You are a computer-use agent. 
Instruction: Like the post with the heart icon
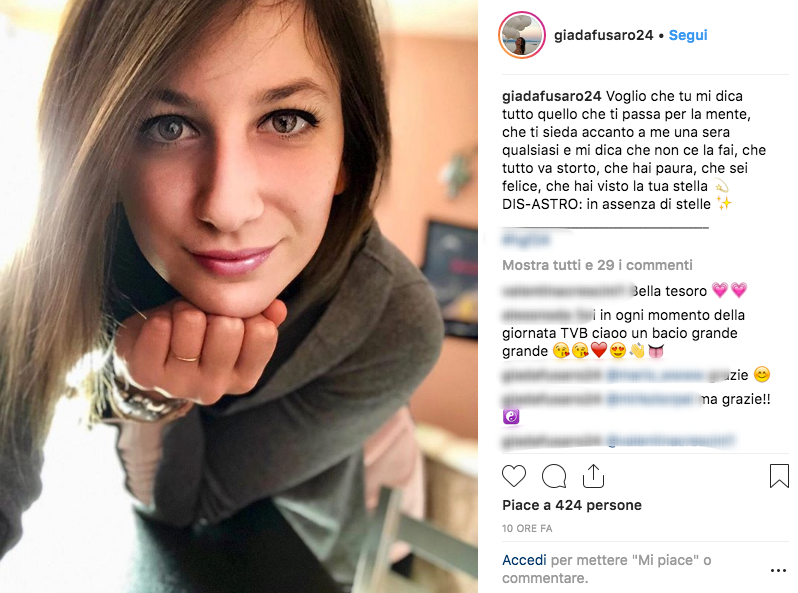[x=514, y=476]
